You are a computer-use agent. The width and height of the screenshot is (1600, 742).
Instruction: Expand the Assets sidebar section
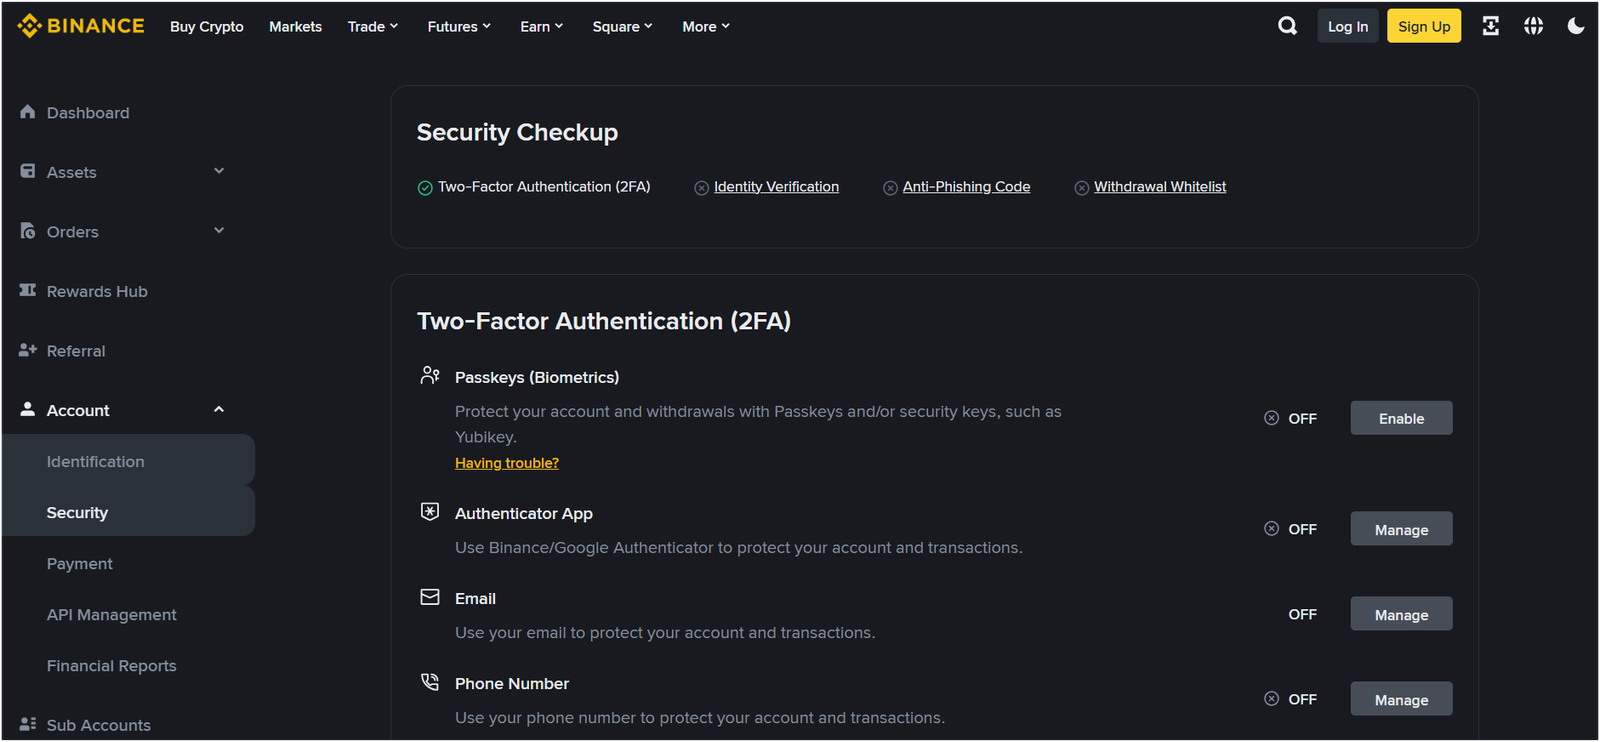tap(219, 171)
